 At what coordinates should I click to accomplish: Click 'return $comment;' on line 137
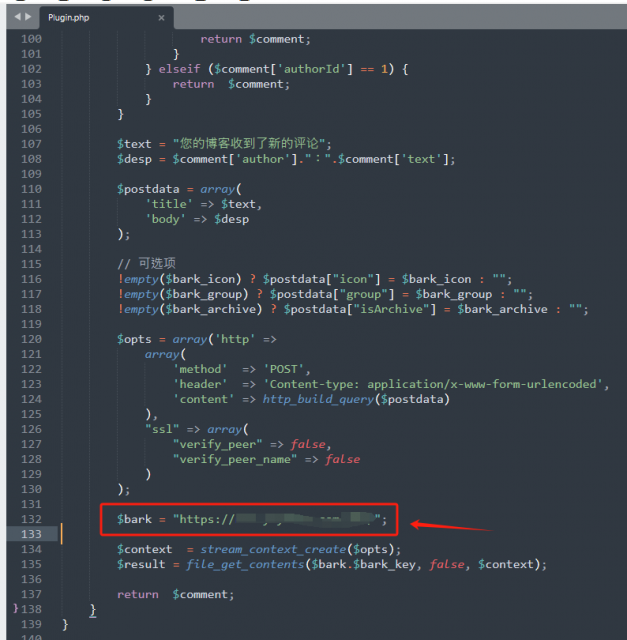(x=176, y=594)
